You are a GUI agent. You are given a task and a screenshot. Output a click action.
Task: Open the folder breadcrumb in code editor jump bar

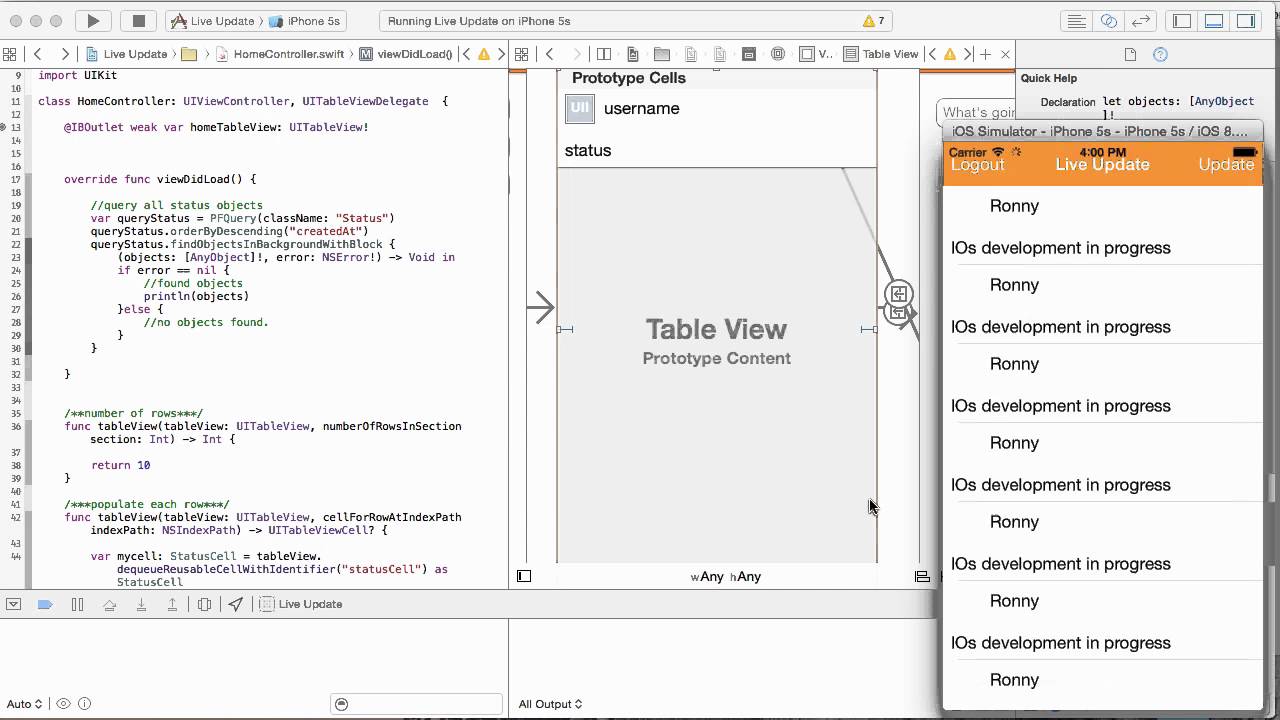pyautogui.click(x=189, y=54)
